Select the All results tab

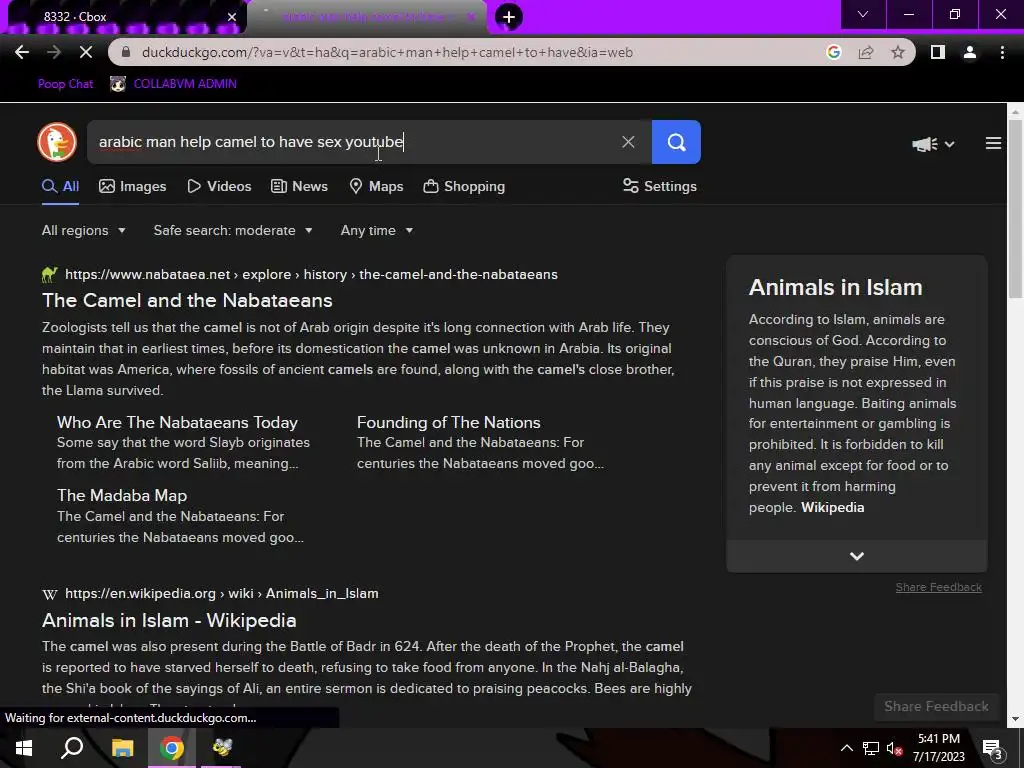pyautogui.click(x=61, y=187)
